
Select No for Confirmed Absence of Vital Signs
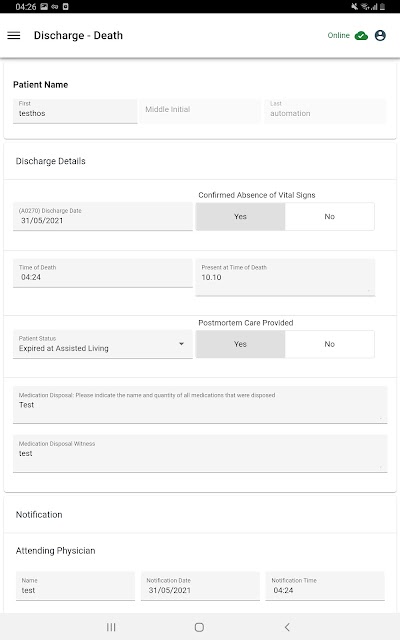(x=329, y=216)
